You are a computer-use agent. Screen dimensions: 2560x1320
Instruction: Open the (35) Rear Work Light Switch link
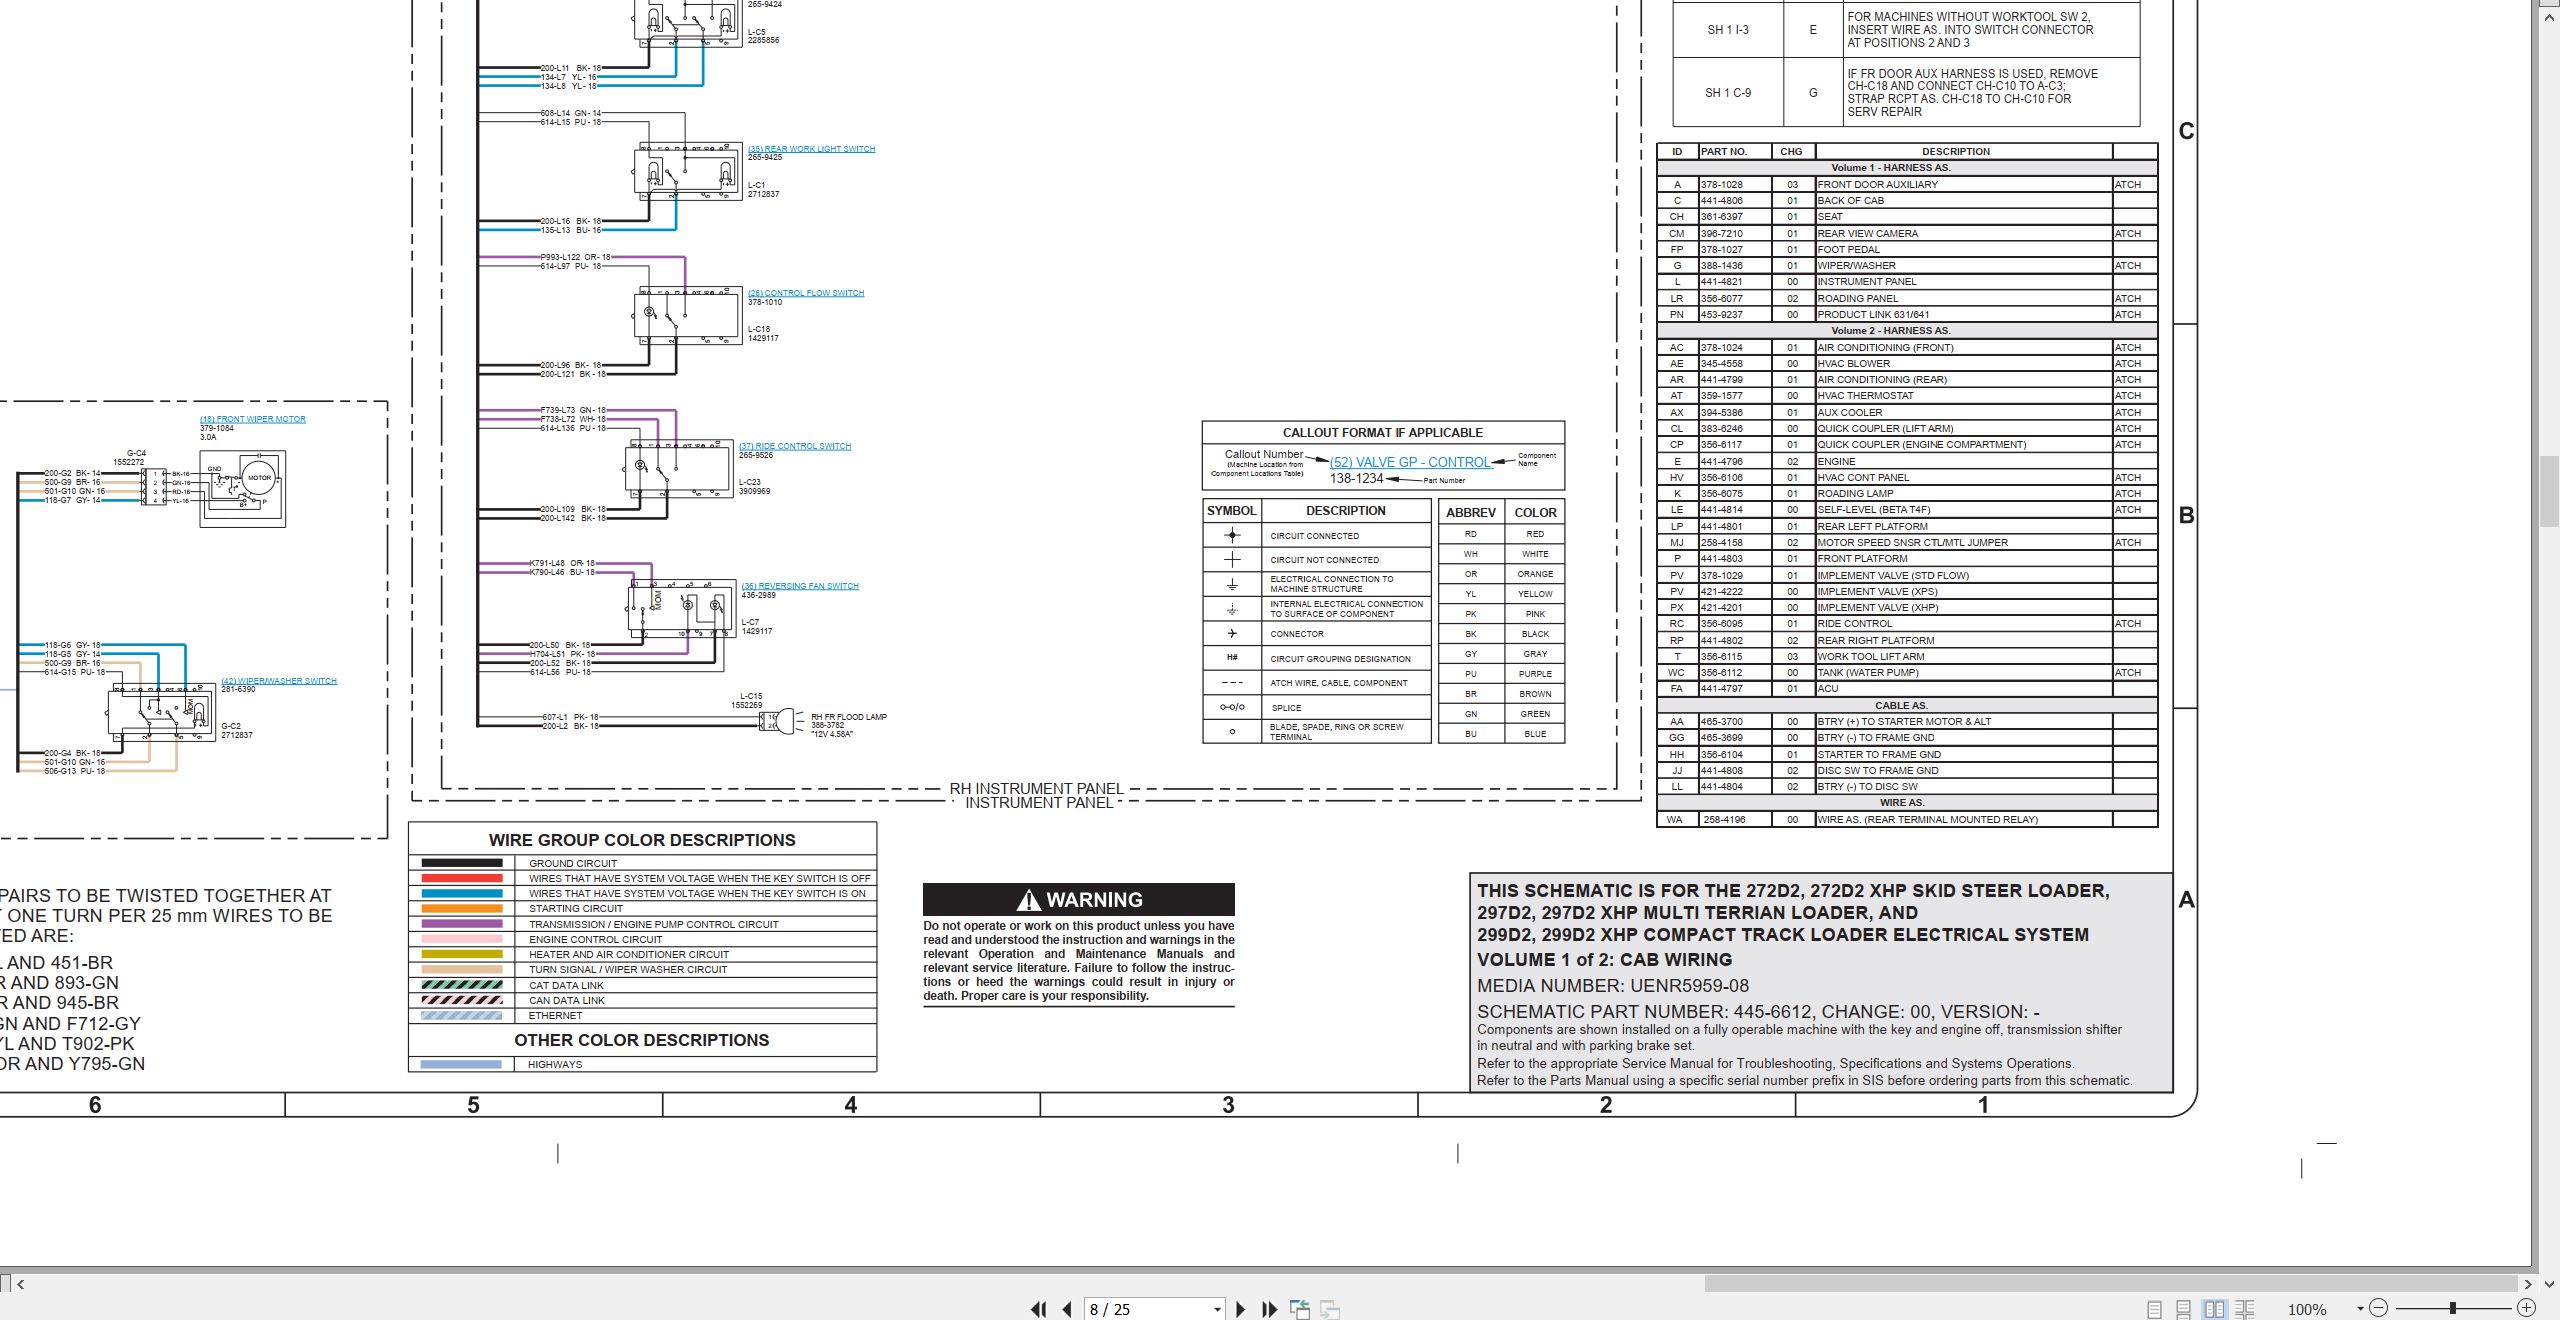(x=811, y=149)
